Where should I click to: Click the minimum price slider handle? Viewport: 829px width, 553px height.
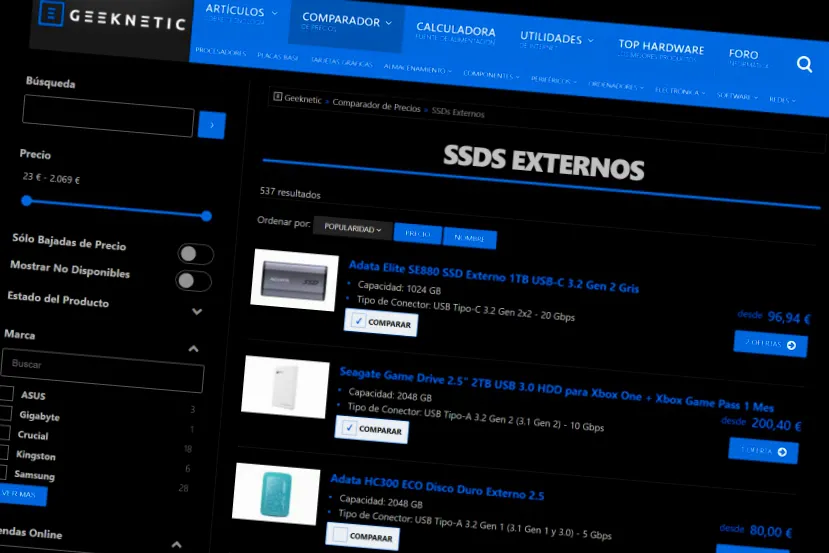pyautogui.click(x=26, y=200)
